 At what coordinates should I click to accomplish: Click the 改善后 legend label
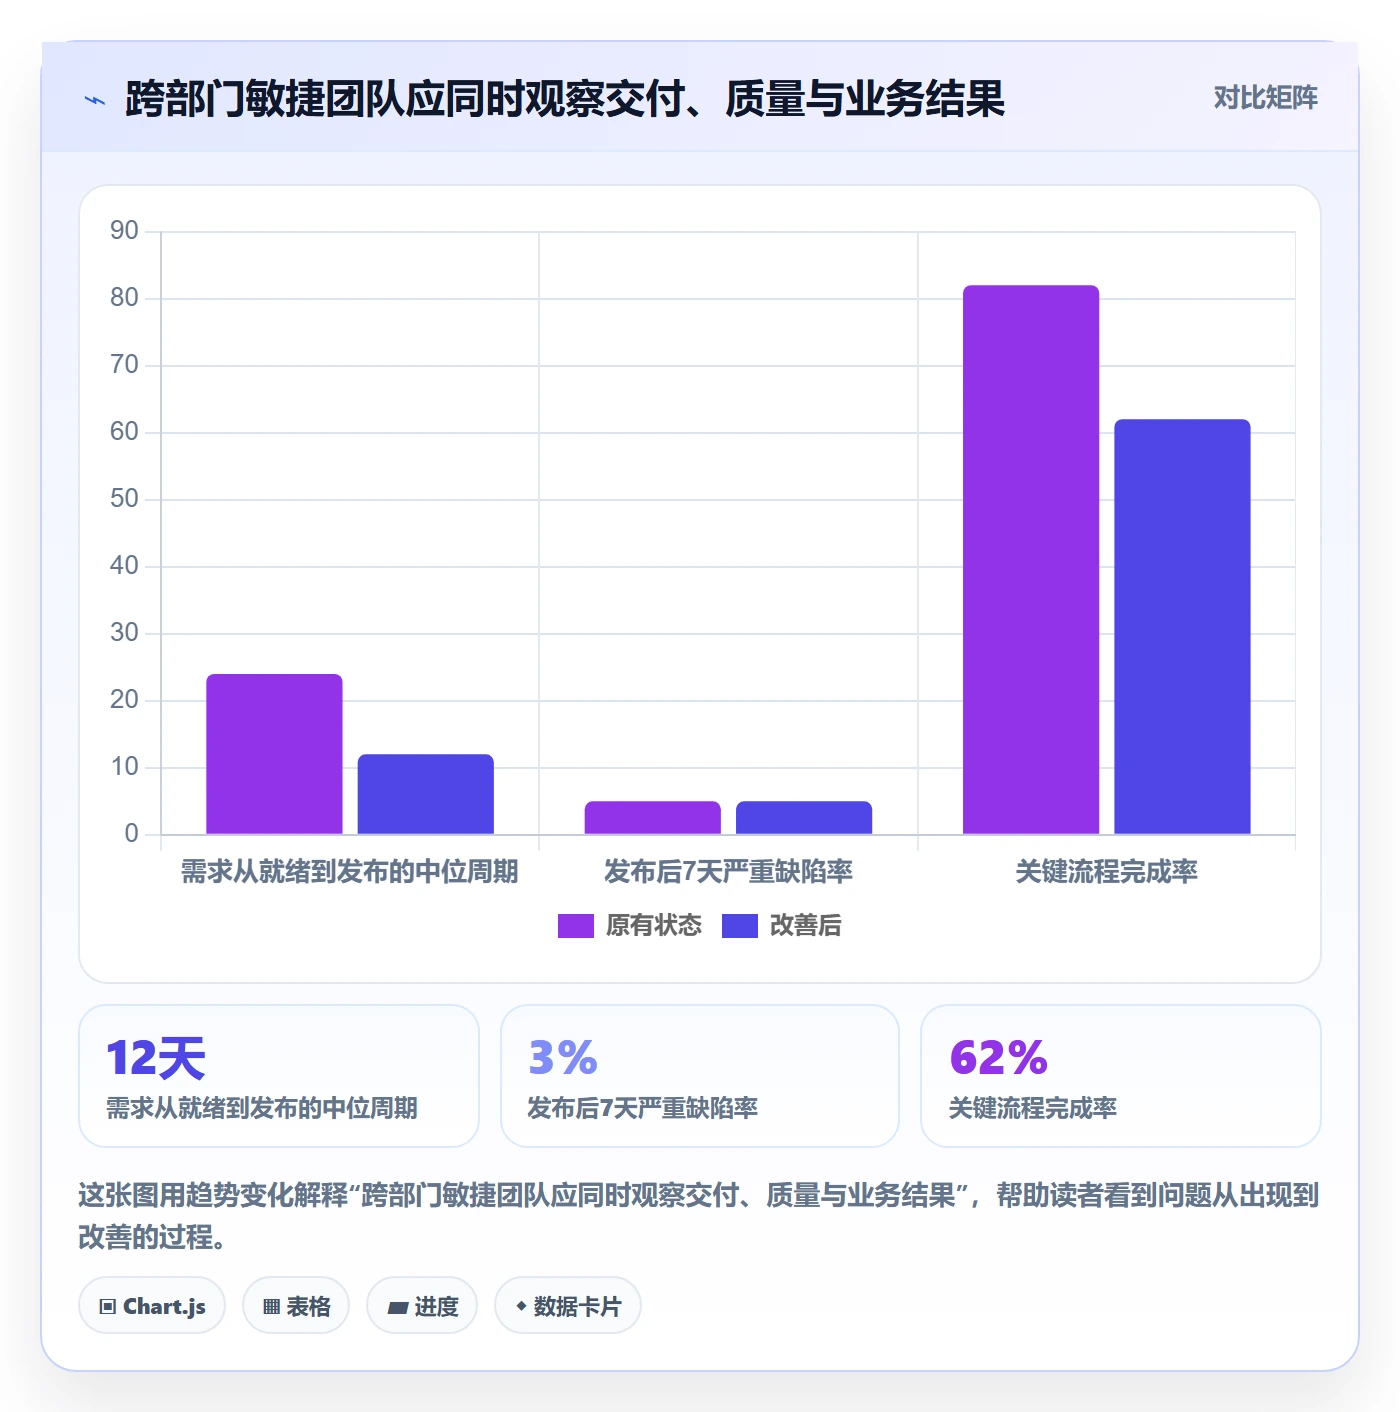[x=805, y=926]
